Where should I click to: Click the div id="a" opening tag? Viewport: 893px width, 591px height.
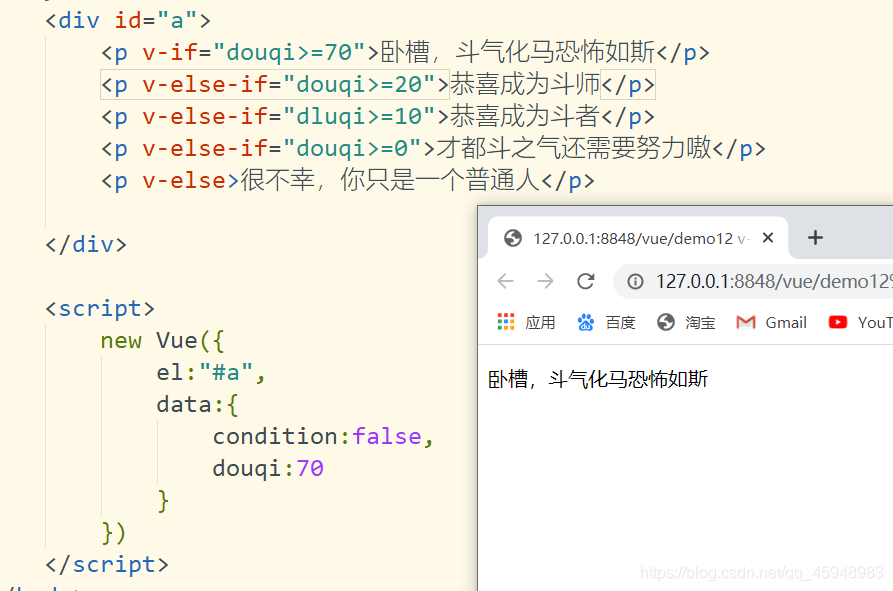(128, 21)
